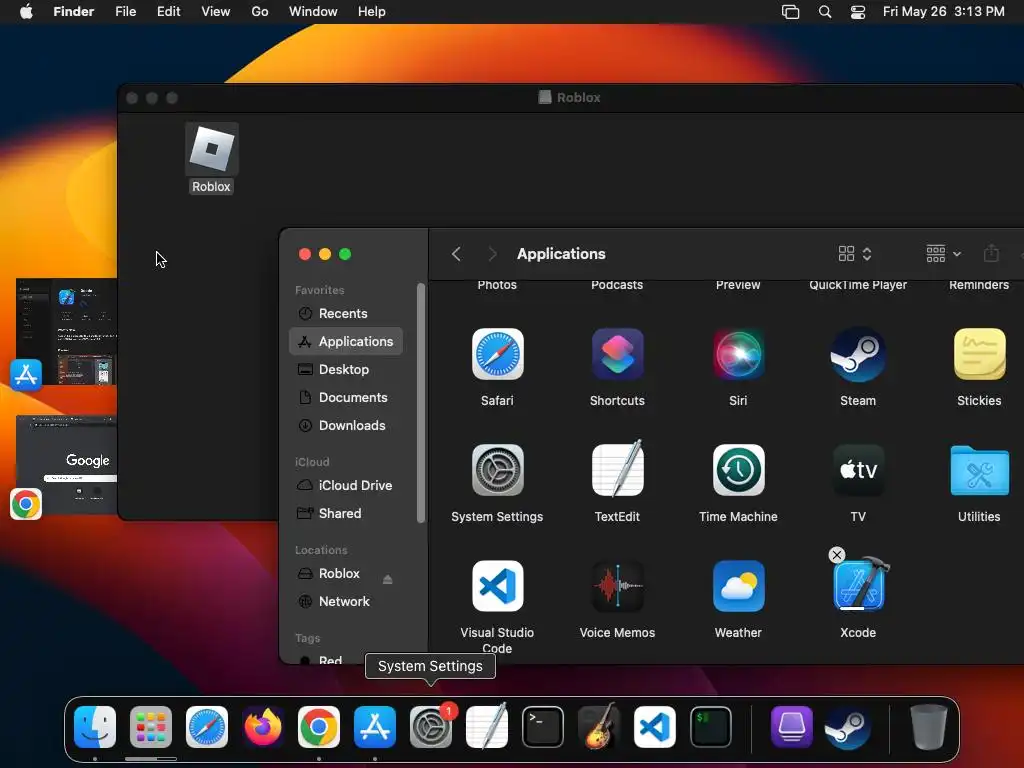The width and height of the screenshot is (1024, 768).
Task: Switch to the App Store Stage Manager thumbnail
Action: point(66,332)
